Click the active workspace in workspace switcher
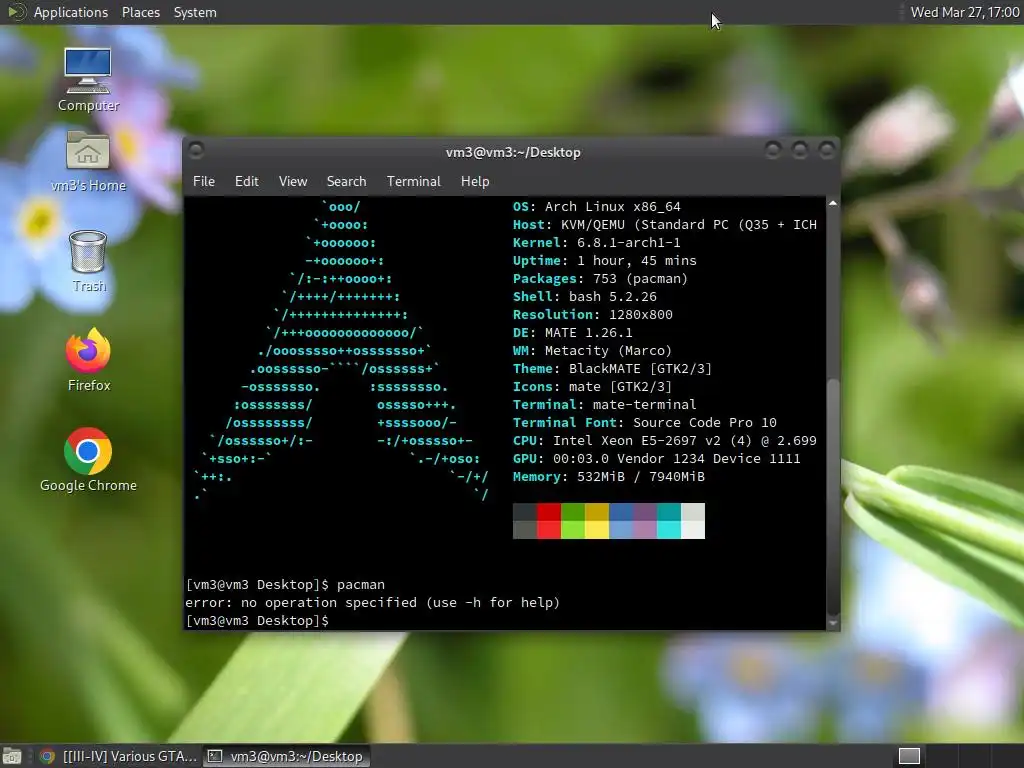 pyautogui.click(x=909, y=756)
